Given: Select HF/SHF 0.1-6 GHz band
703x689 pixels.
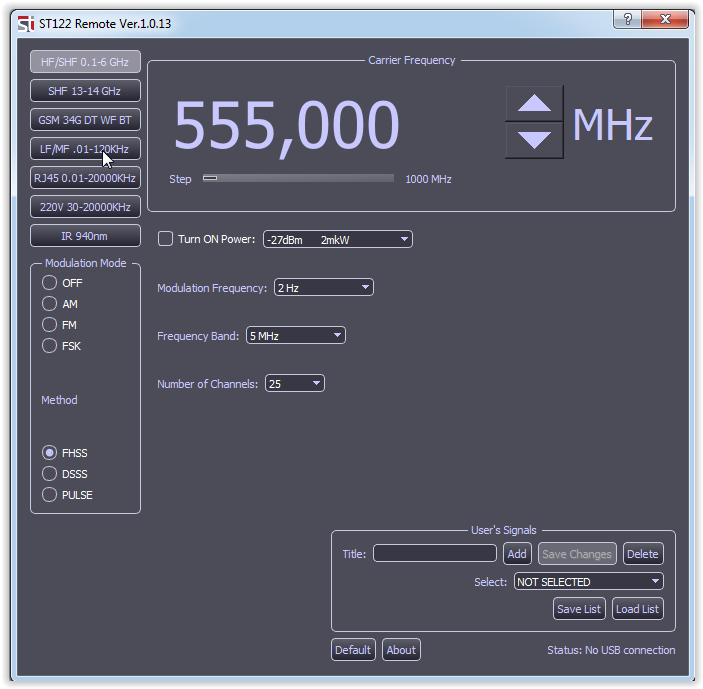Looking at the screenshot, I should pos(85,62).
